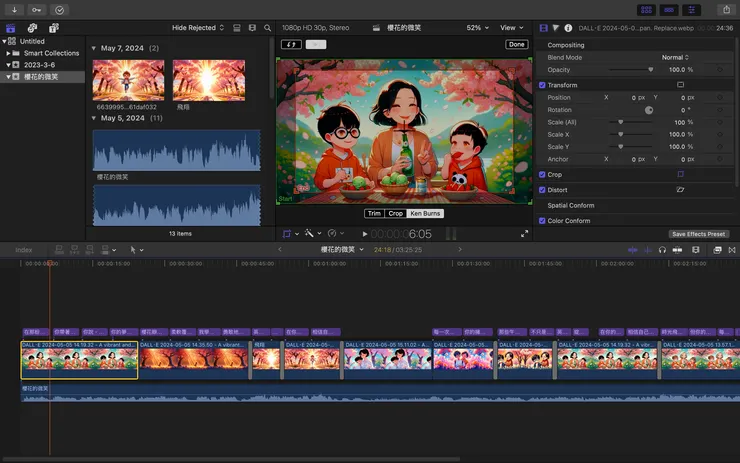Select the Ken Burns crop mode

pos(425,213)
